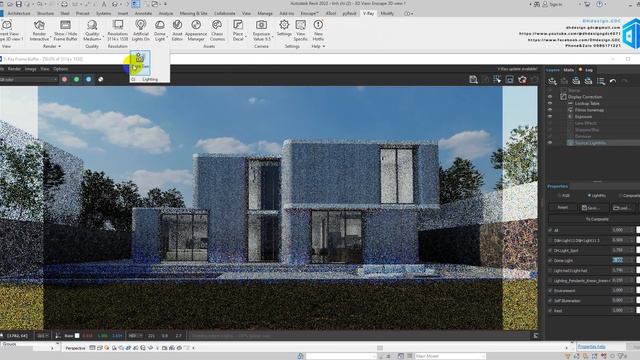Click the load layer preset icon
Viewport: 640px width, 360px height.
588,81
